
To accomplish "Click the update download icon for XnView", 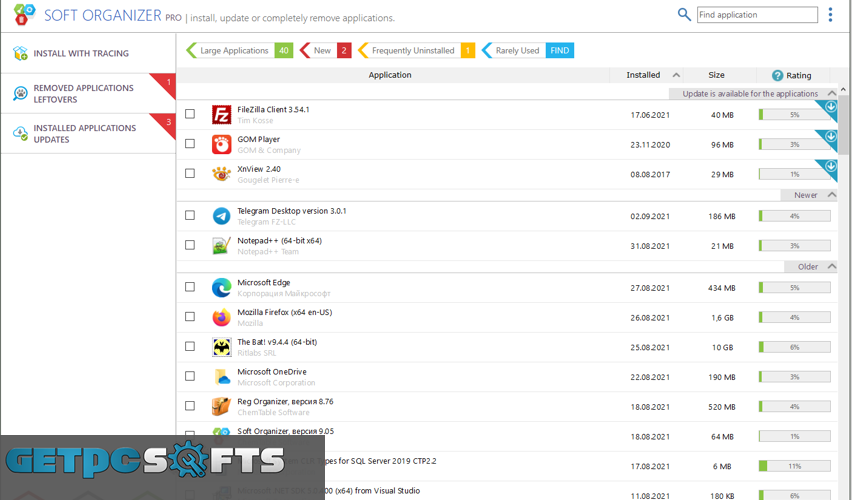I will point(830,166).
